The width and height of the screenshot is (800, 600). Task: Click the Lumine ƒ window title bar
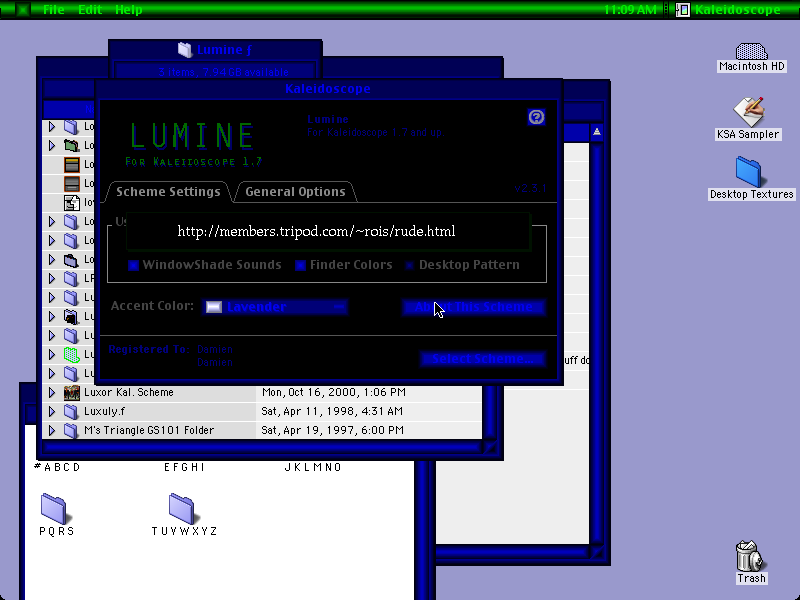coord(215,49)
